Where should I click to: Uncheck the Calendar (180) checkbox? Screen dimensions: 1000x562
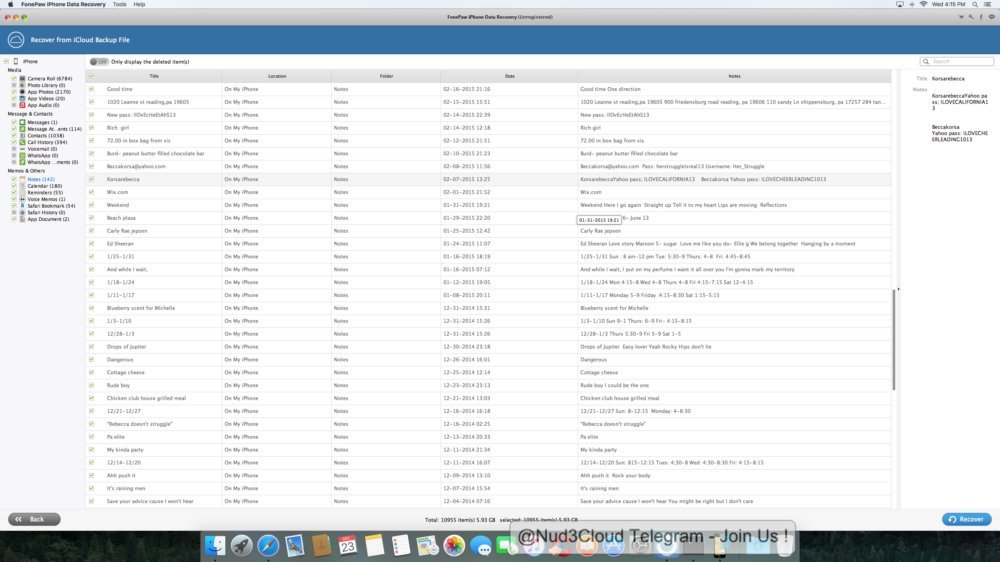(13, 186)
